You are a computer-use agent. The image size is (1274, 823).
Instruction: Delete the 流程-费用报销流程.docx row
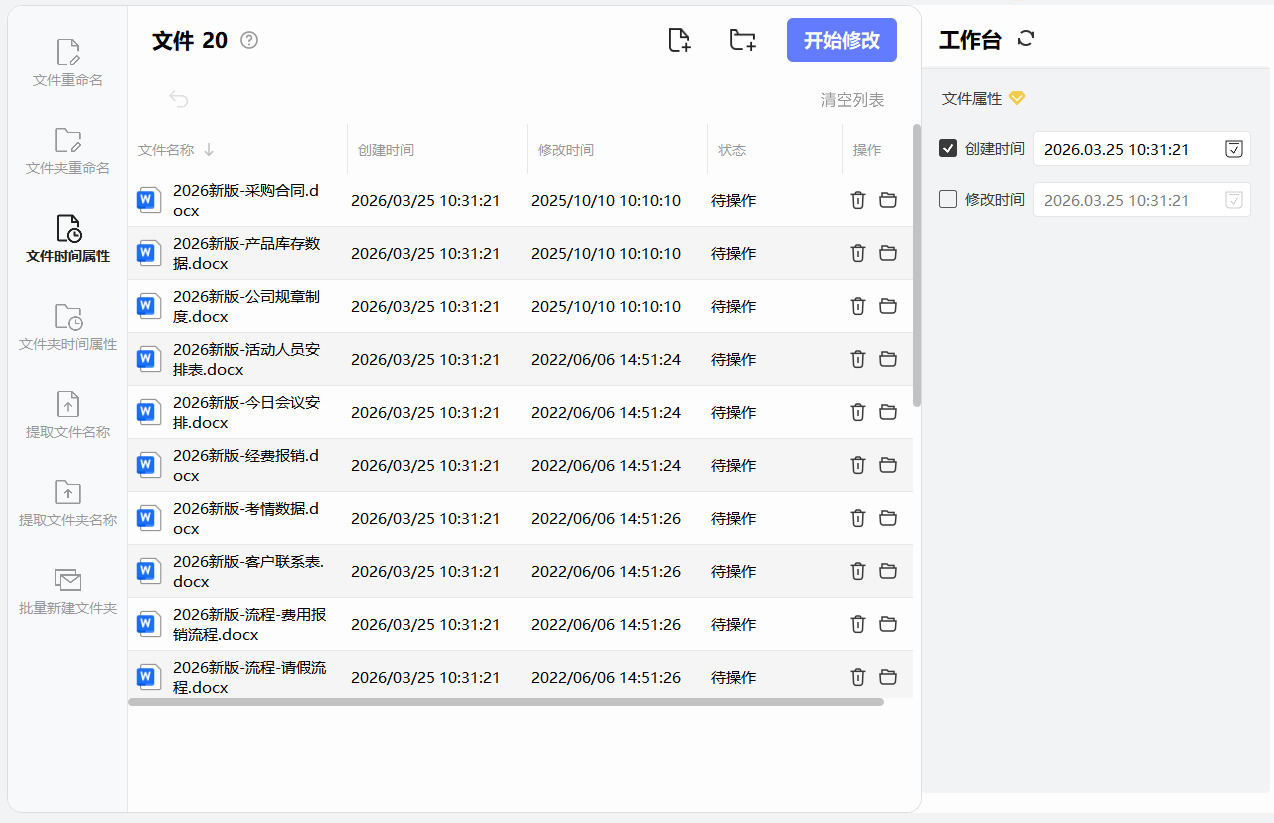pyautogui.click(x=857, y=624)
